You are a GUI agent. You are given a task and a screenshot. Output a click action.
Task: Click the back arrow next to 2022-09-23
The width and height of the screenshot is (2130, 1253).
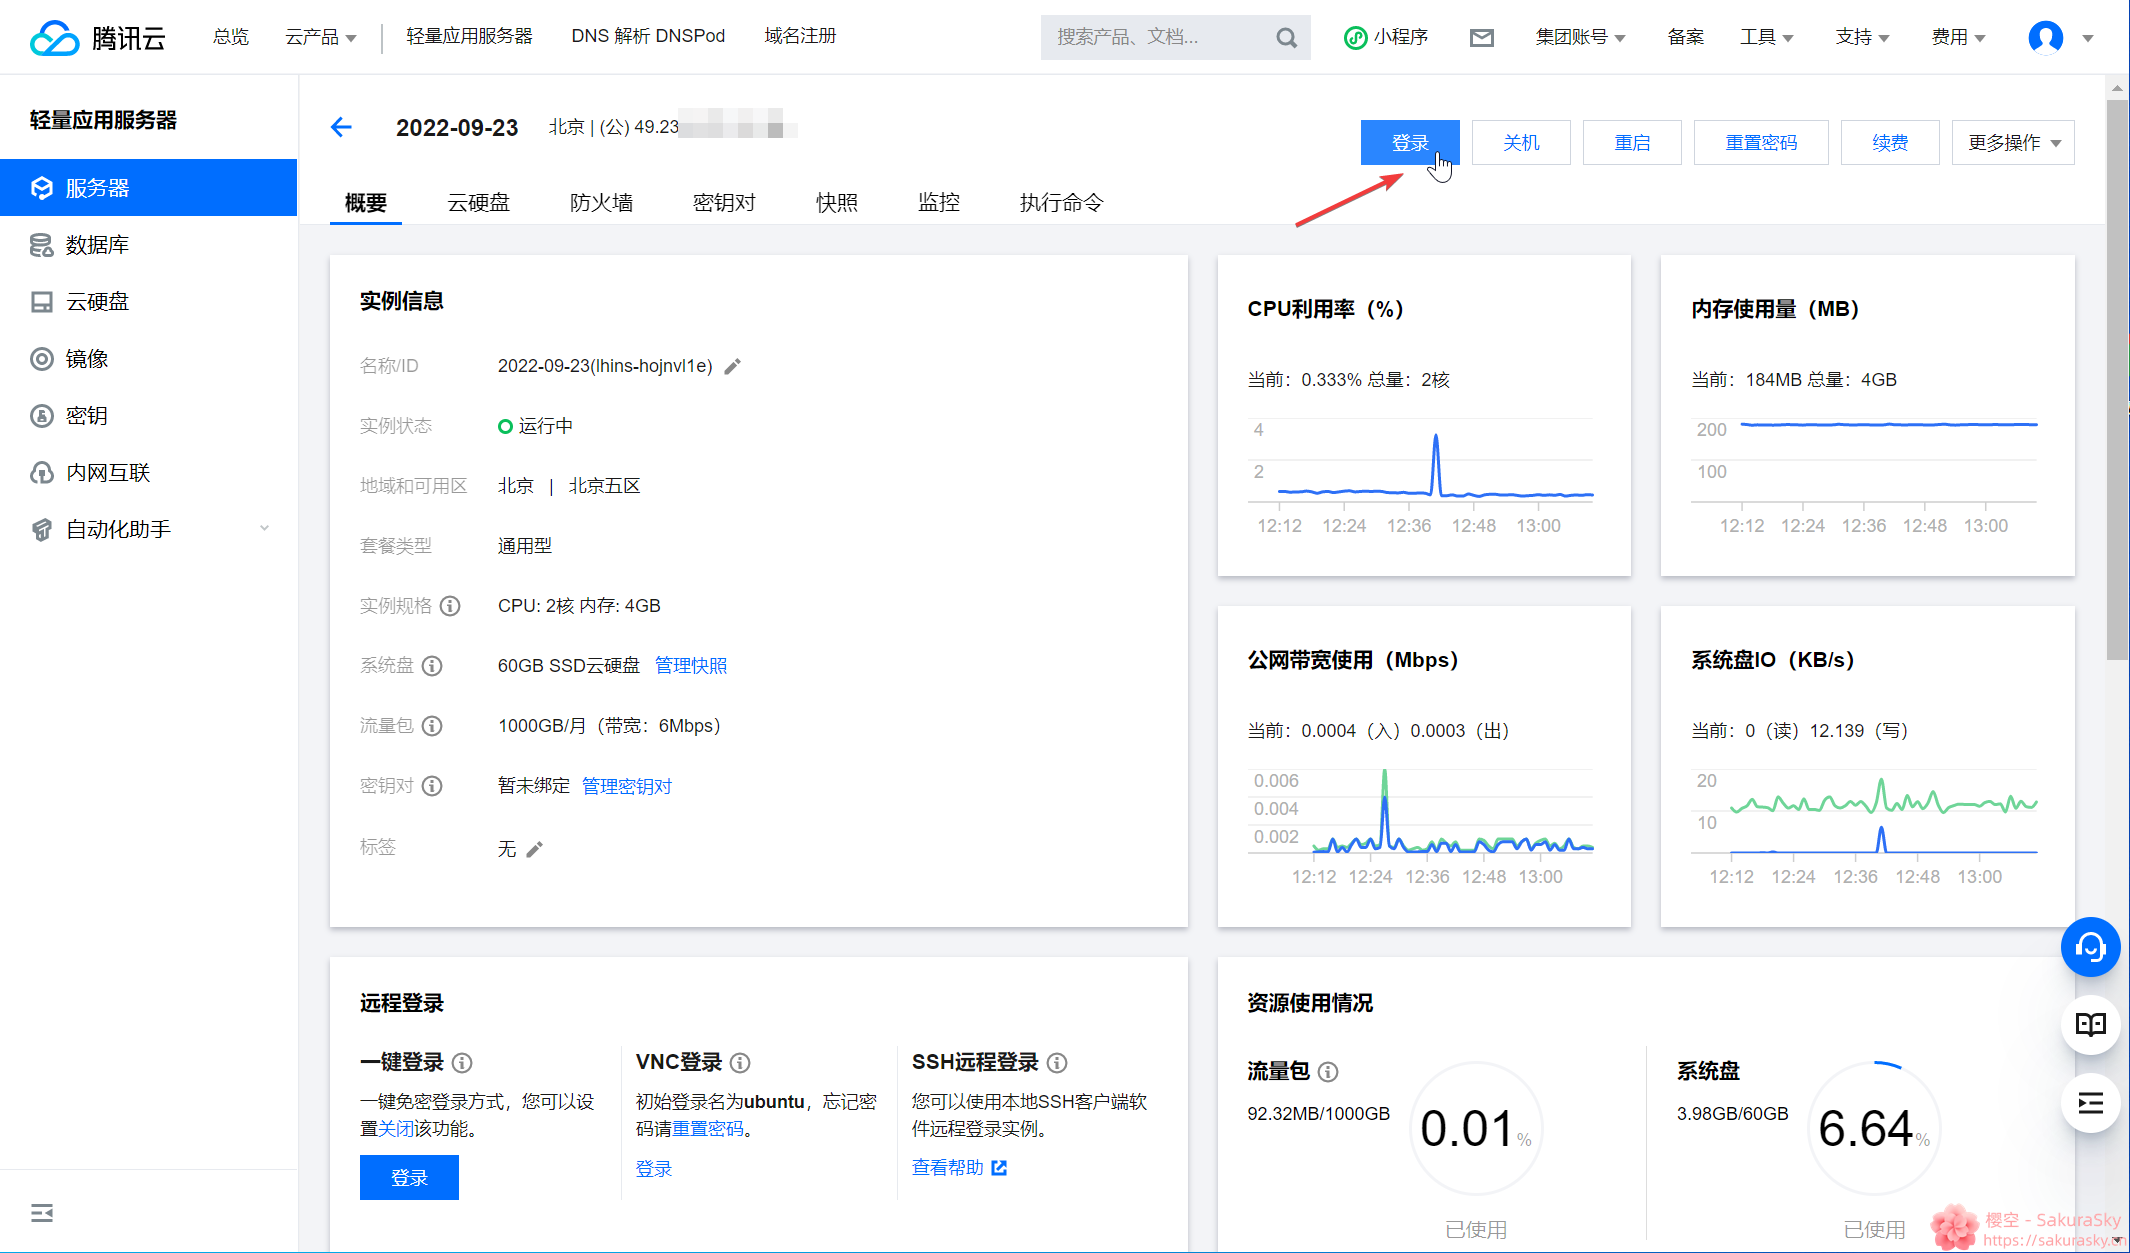coord(341,127)
